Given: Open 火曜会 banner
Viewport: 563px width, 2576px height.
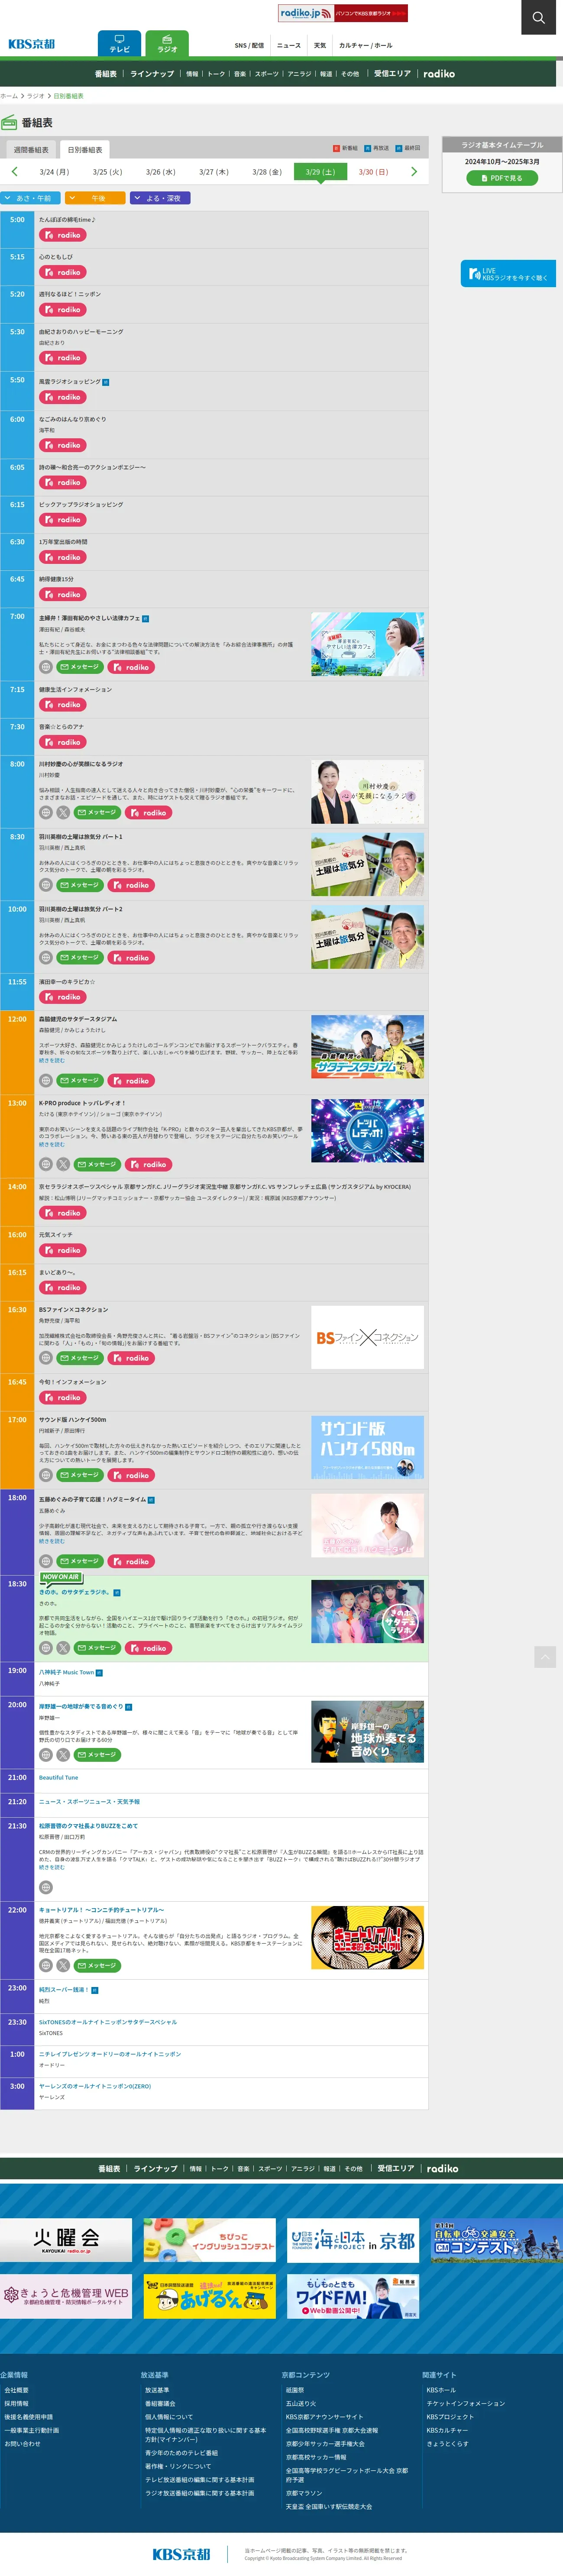Looking at the screenshot, I should [x=66, y=2240].
